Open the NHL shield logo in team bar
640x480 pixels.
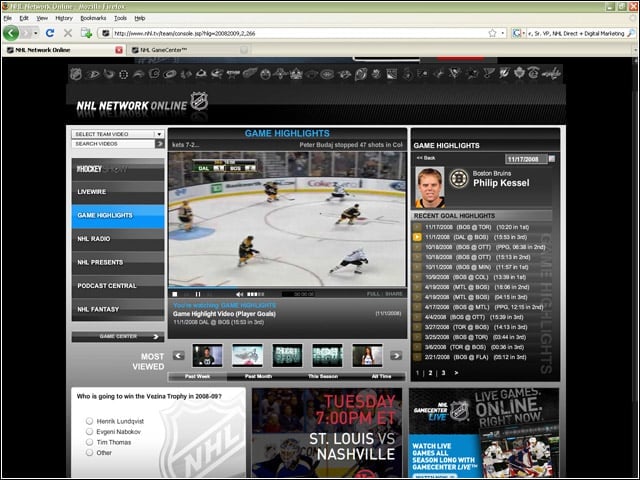pos(76,74)
